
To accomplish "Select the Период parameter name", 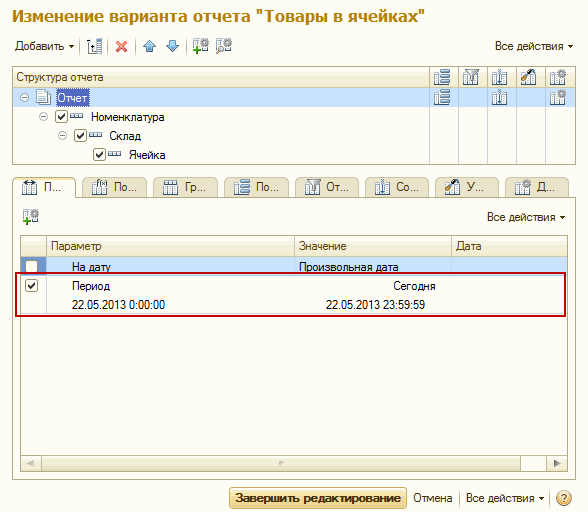I will (91, 286).
